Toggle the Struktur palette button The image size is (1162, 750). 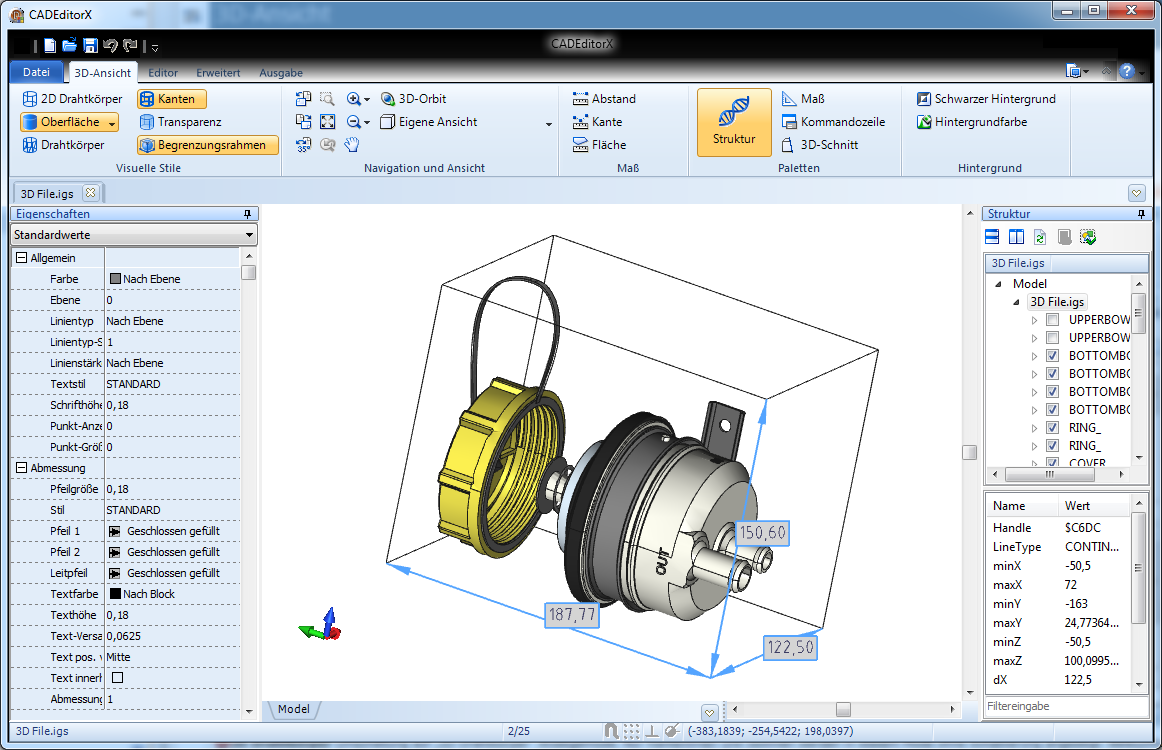coord(734,122)
